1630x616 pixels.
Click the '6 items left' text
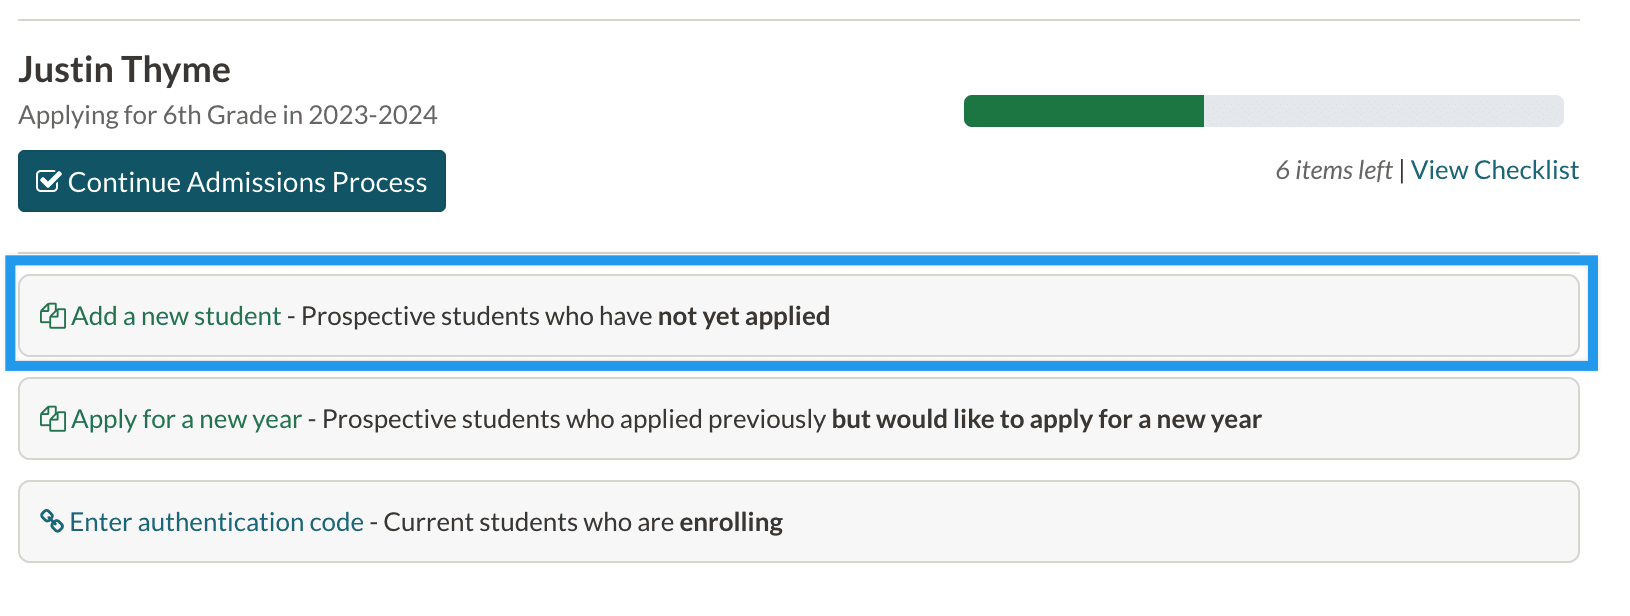pos(1333,171)
